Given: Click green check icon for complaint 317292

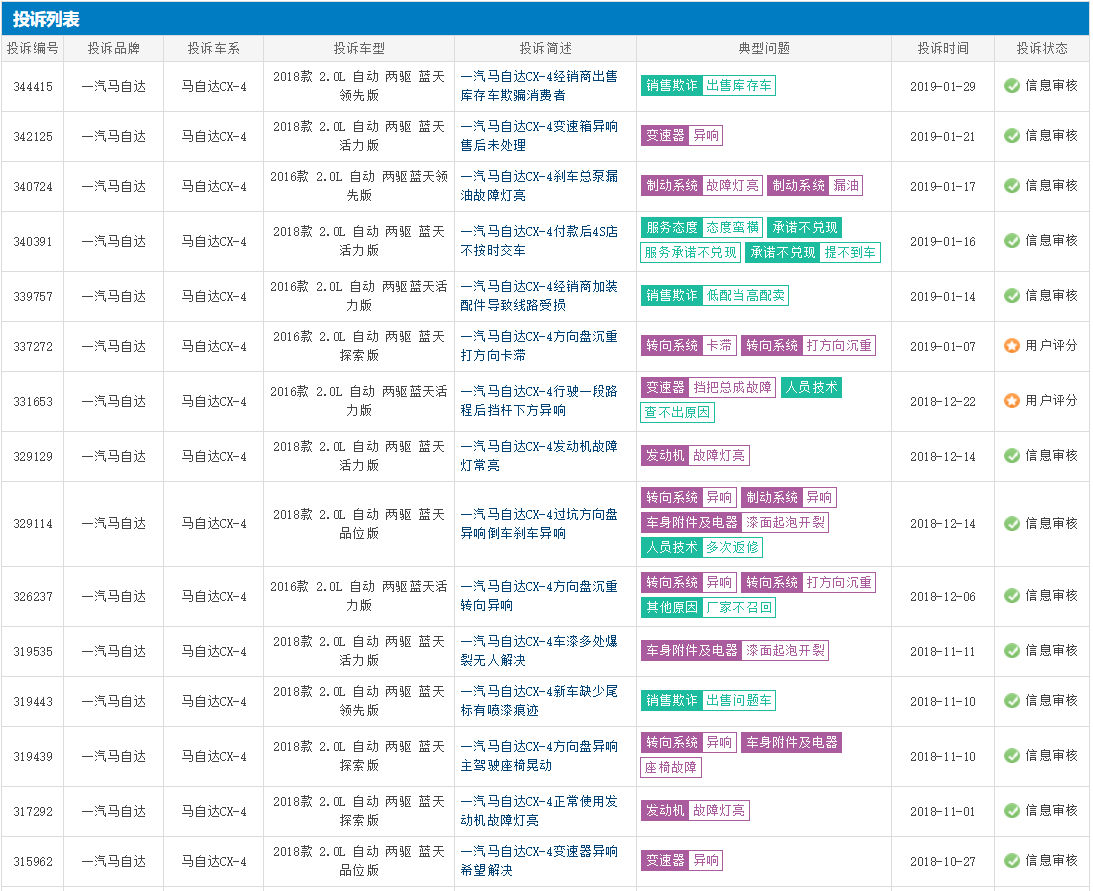Looking at the screenshot, I should (x=1011, y=812).
